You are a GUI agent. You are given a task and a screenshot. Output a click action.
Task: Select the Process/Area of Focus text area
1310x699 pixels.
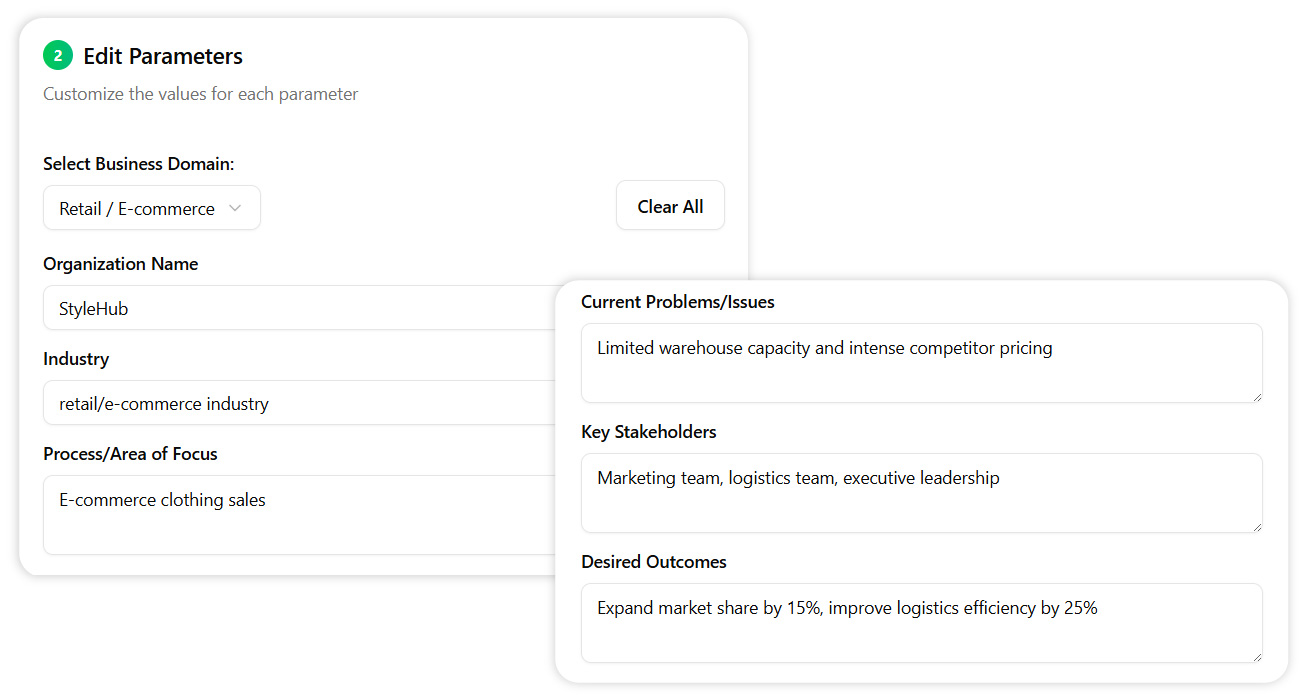(300, 514)
